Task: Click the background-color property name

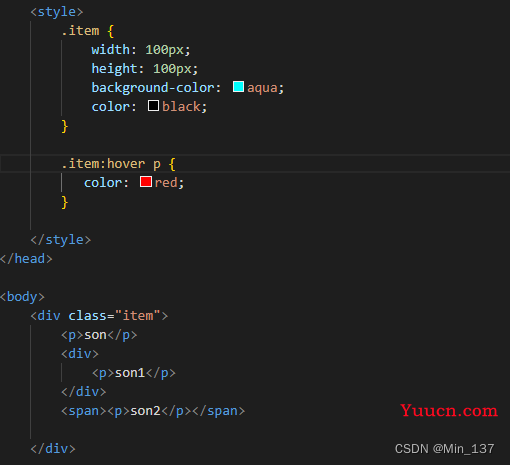Action: point(153,88)
